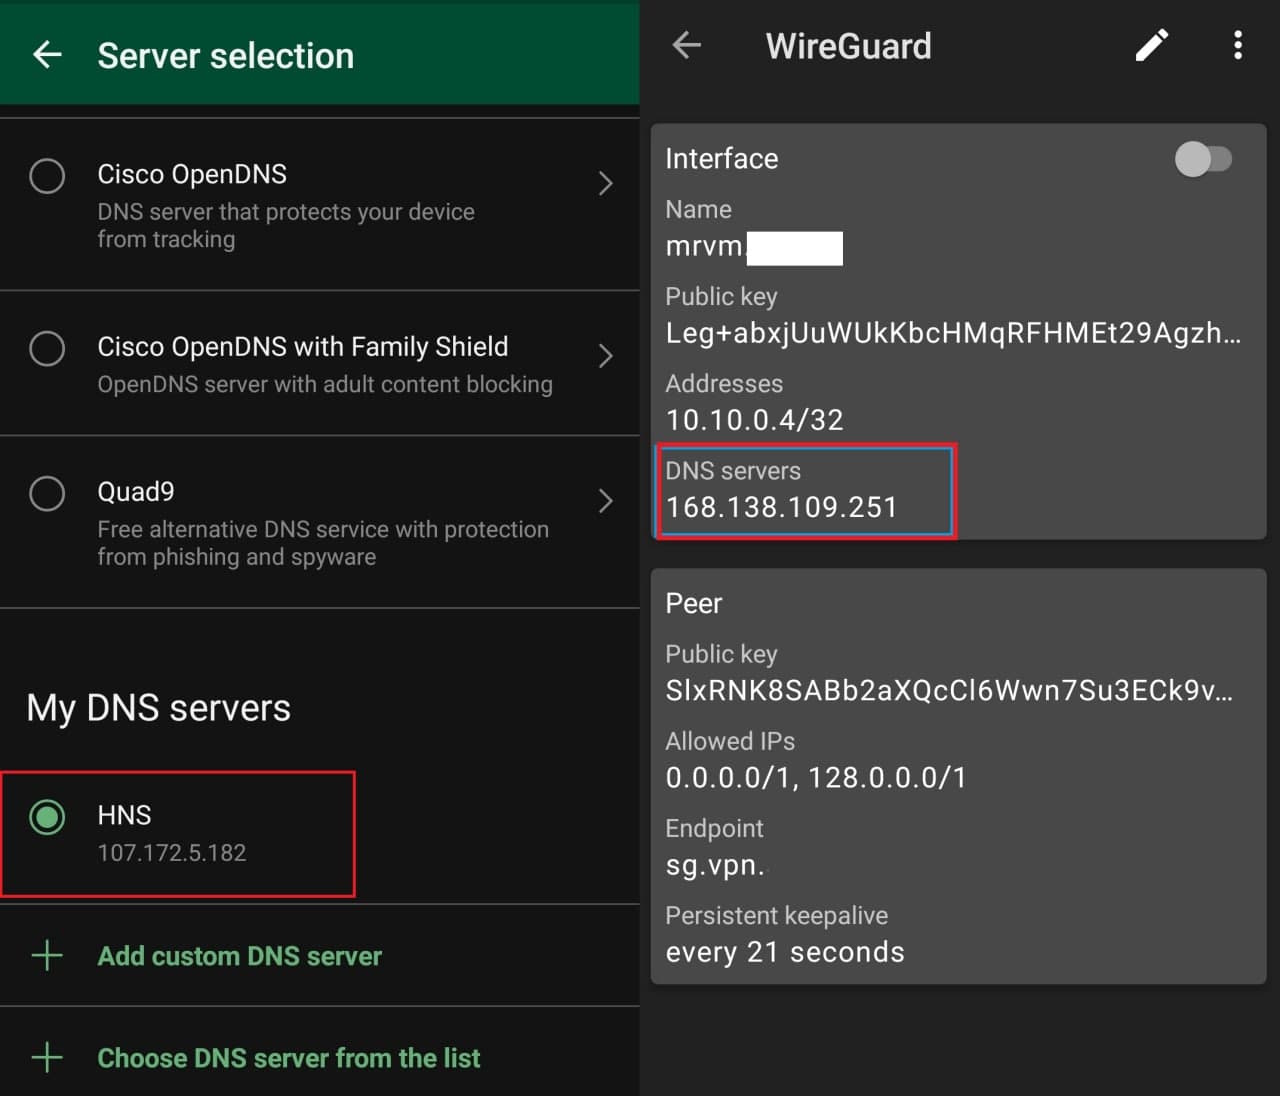Screen dimensions: 1280x1096
Task: Go back from the Server selection screen
Action: click(47, 55)
